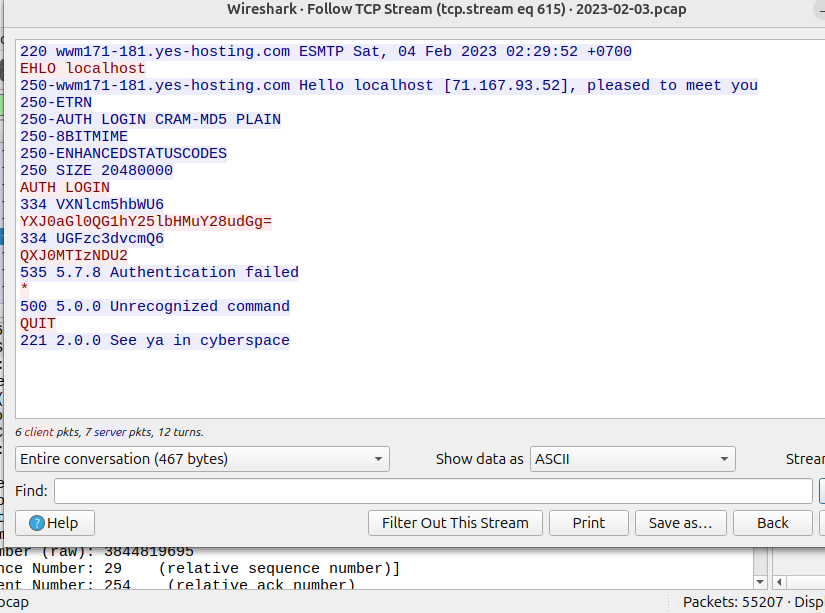Image resolution: width=825 pixels, height=613 pixels.
Task: Click the 'Show data as' label
Action: coord(479,459)
